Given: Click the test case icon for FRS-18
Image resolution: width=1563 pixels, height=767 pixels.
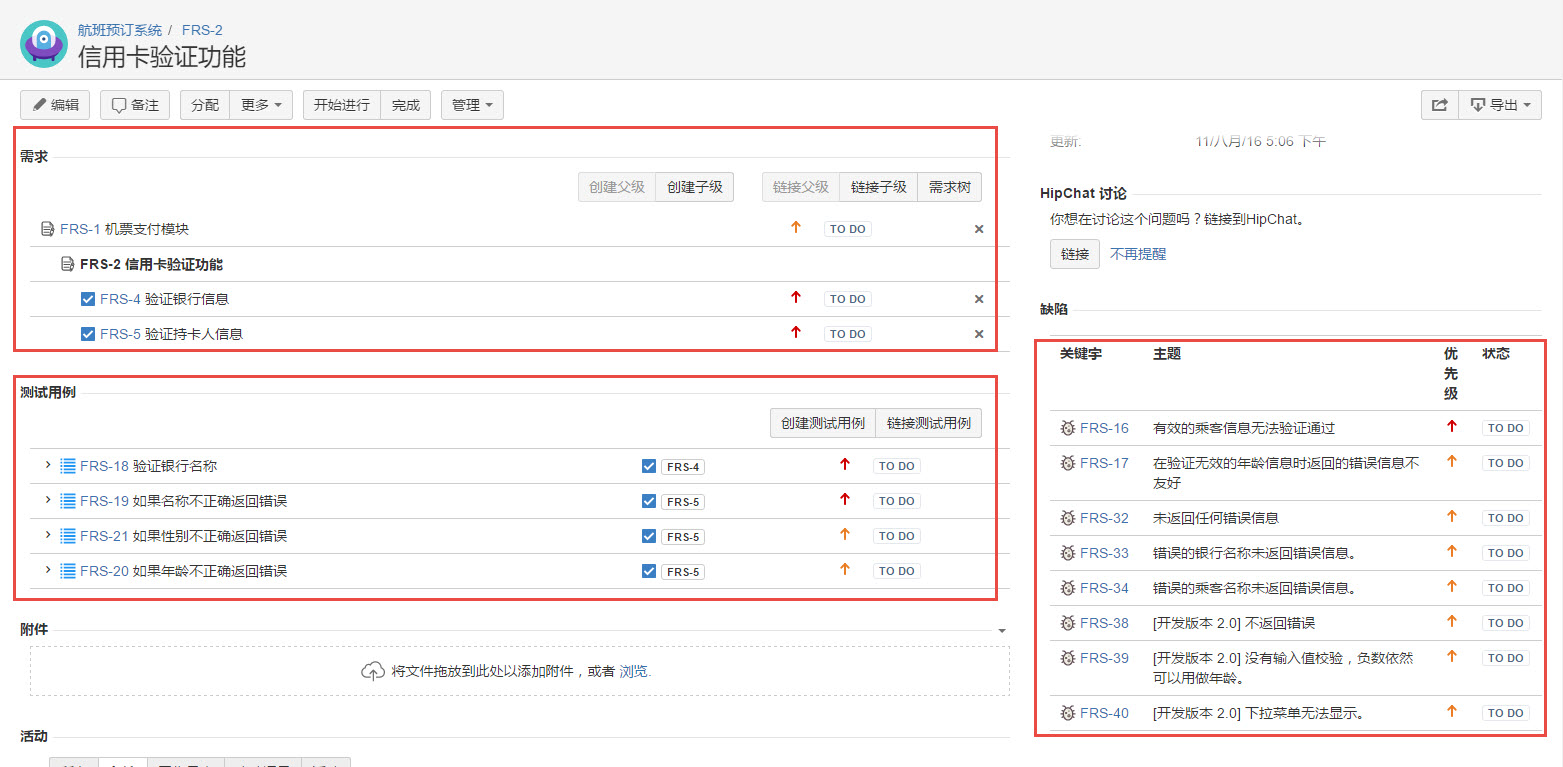Looking at the screenshot, I should coord(68,466).
